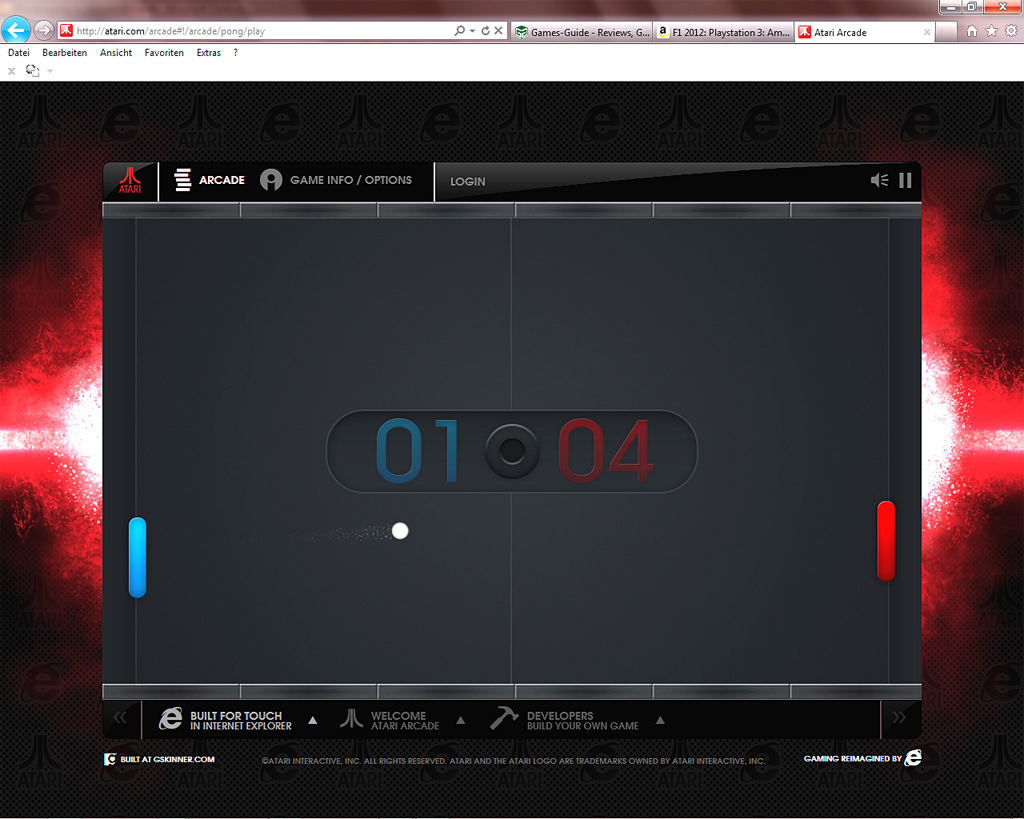Switch to the F1 2012 Playstation 3 tab

pos(724,32)
